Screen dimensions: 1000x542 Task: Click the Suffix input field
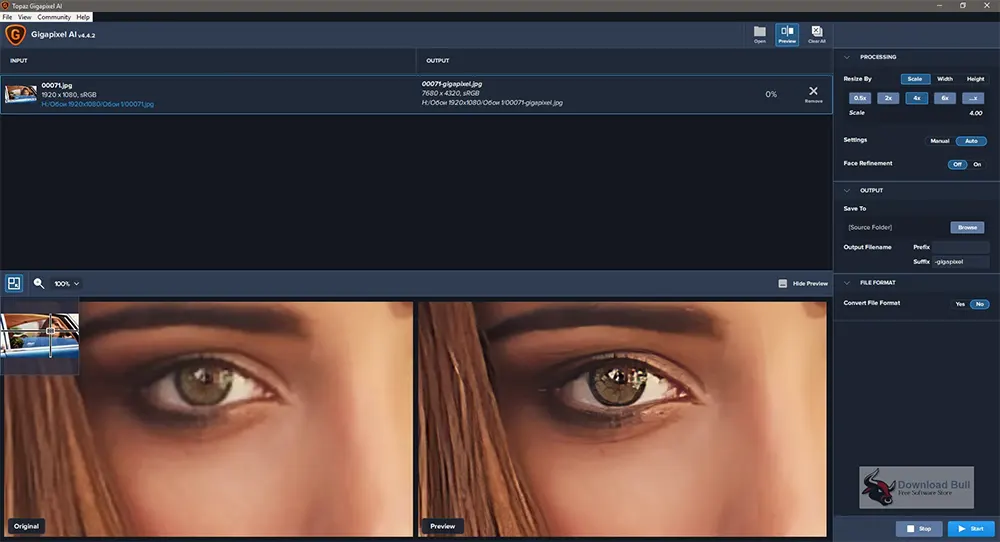click(960, 261)
